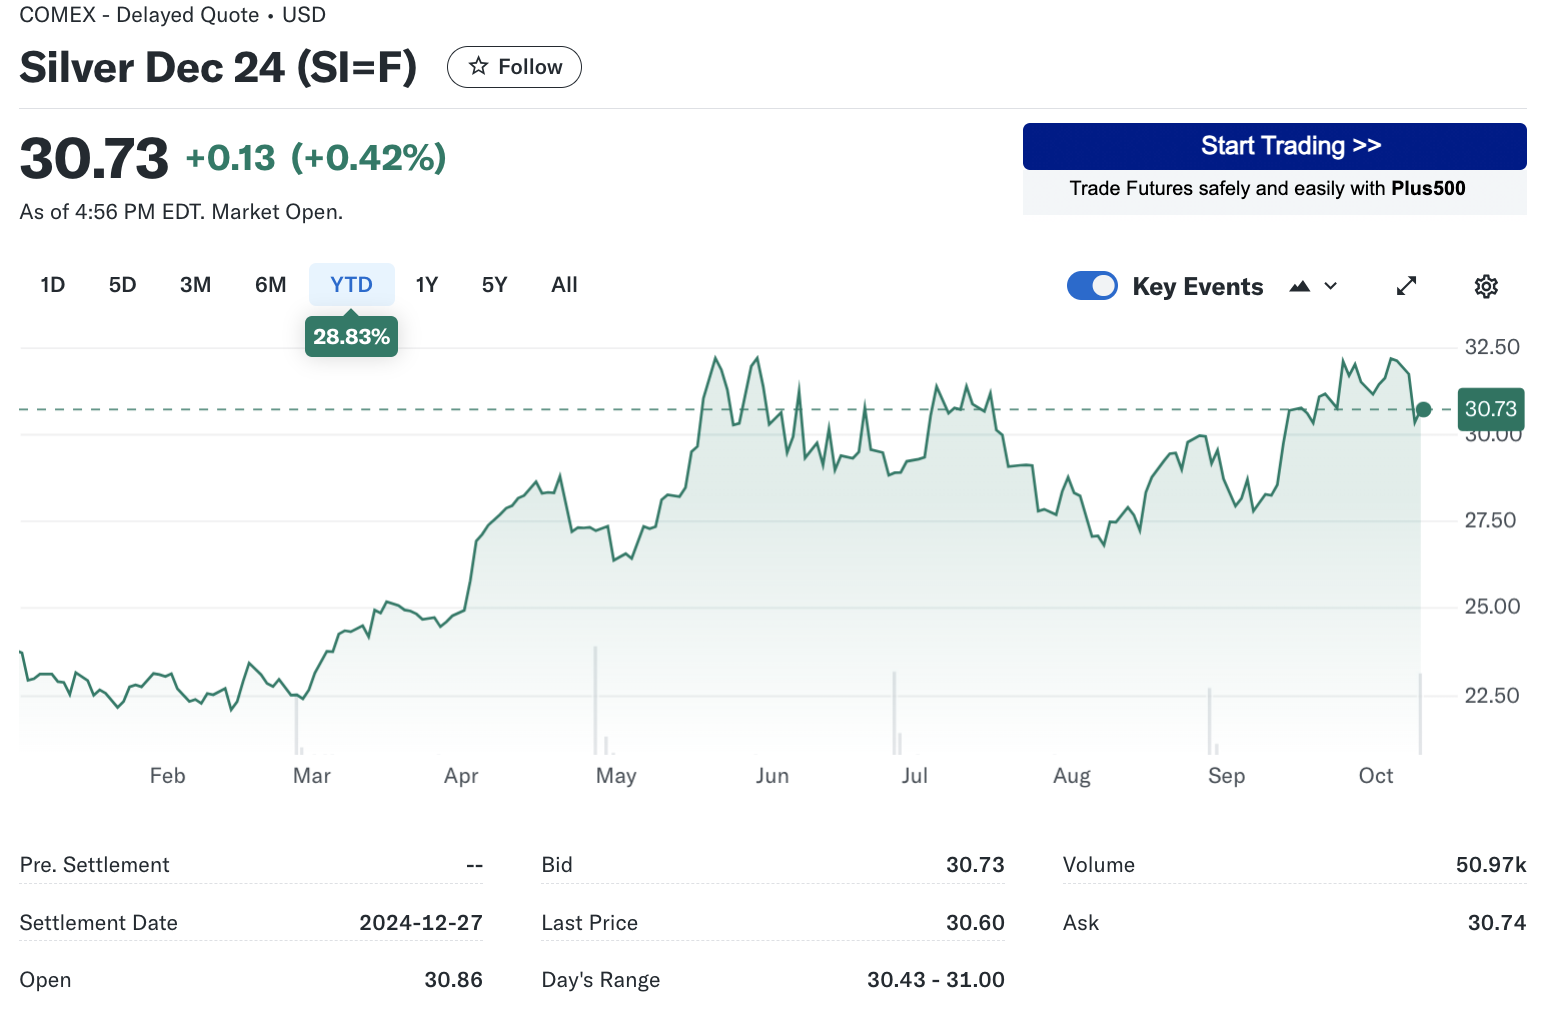
Task: Click the 30.73 price label on chart axis
Action: point(1491,409)
